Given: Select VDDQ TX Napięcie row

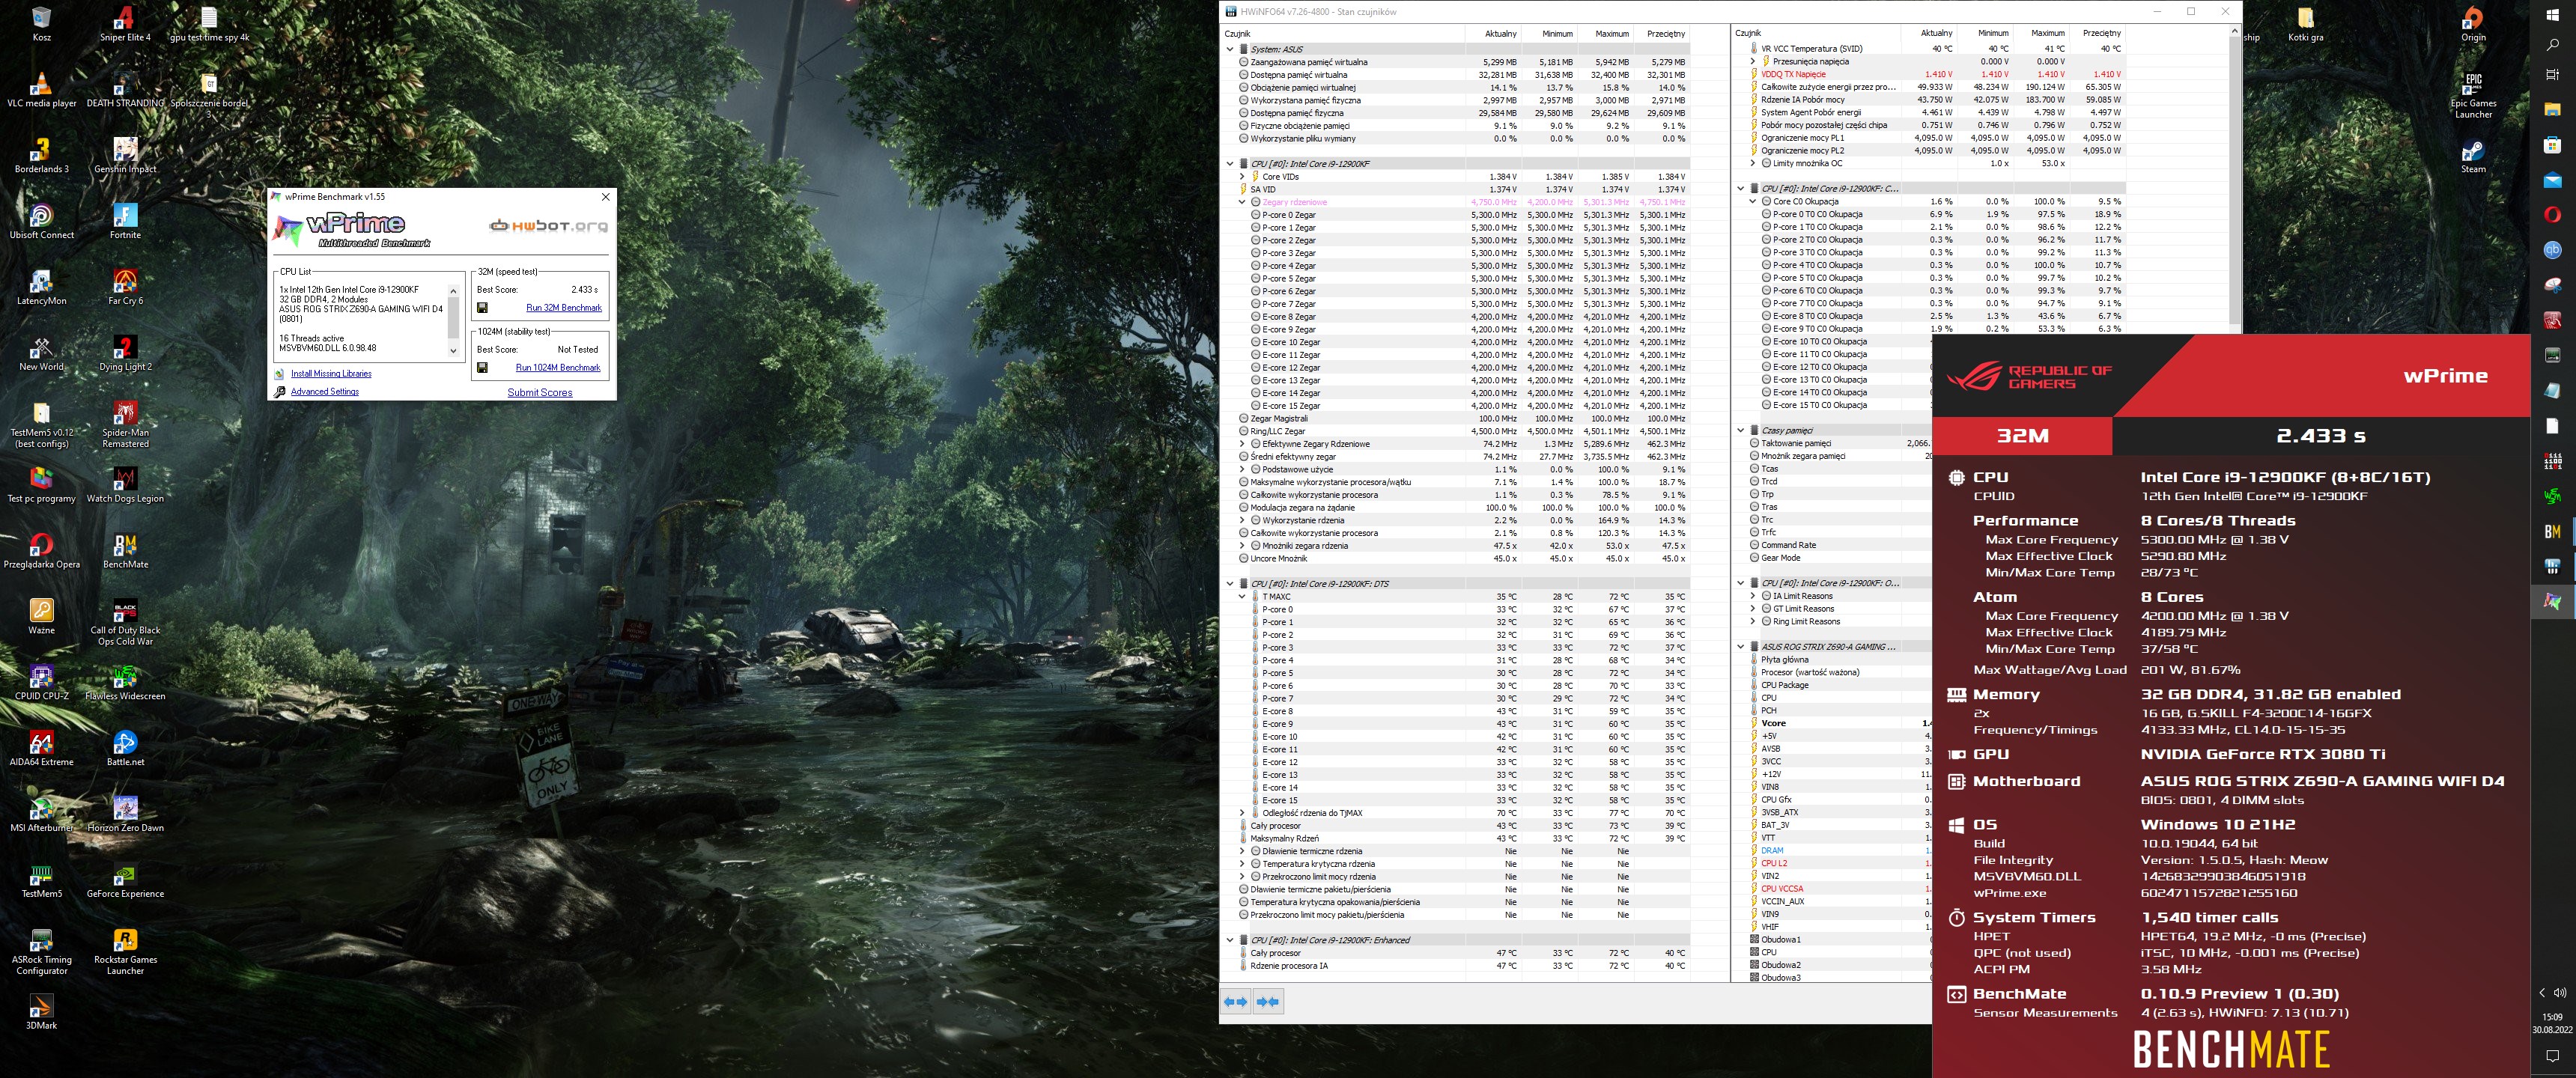Looking at the screenshot, I should coord(1936,74).
